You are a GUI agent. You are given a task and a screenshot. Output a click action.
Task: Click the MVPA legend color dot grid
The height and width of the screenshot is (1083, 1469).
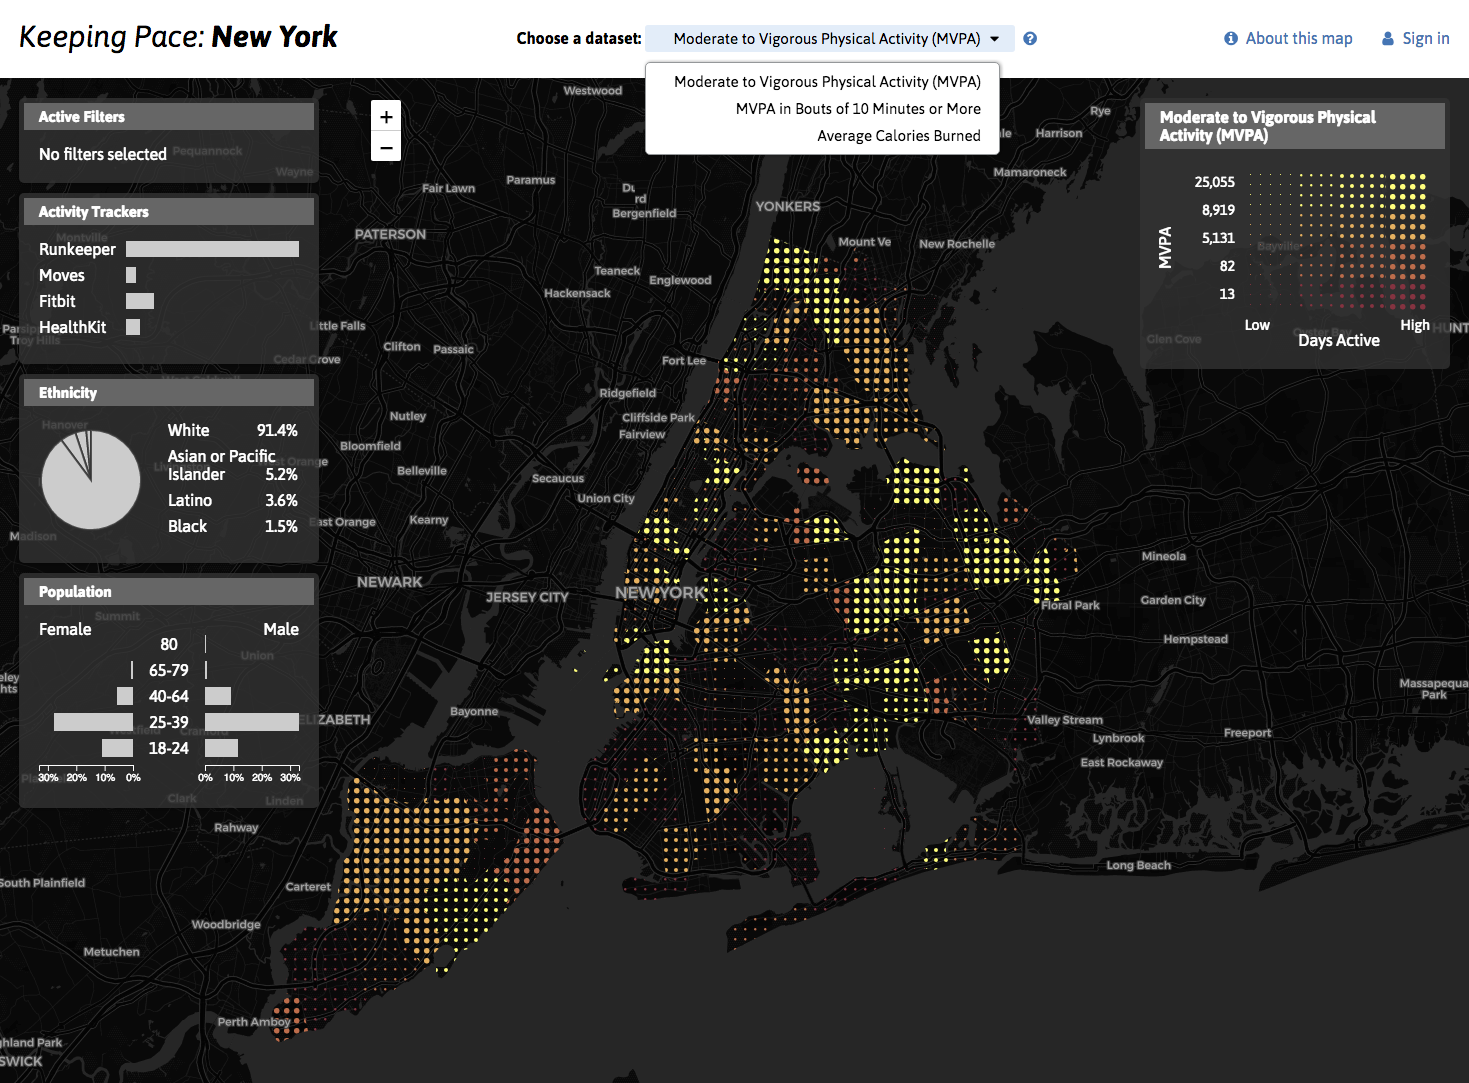(1337, 240)
